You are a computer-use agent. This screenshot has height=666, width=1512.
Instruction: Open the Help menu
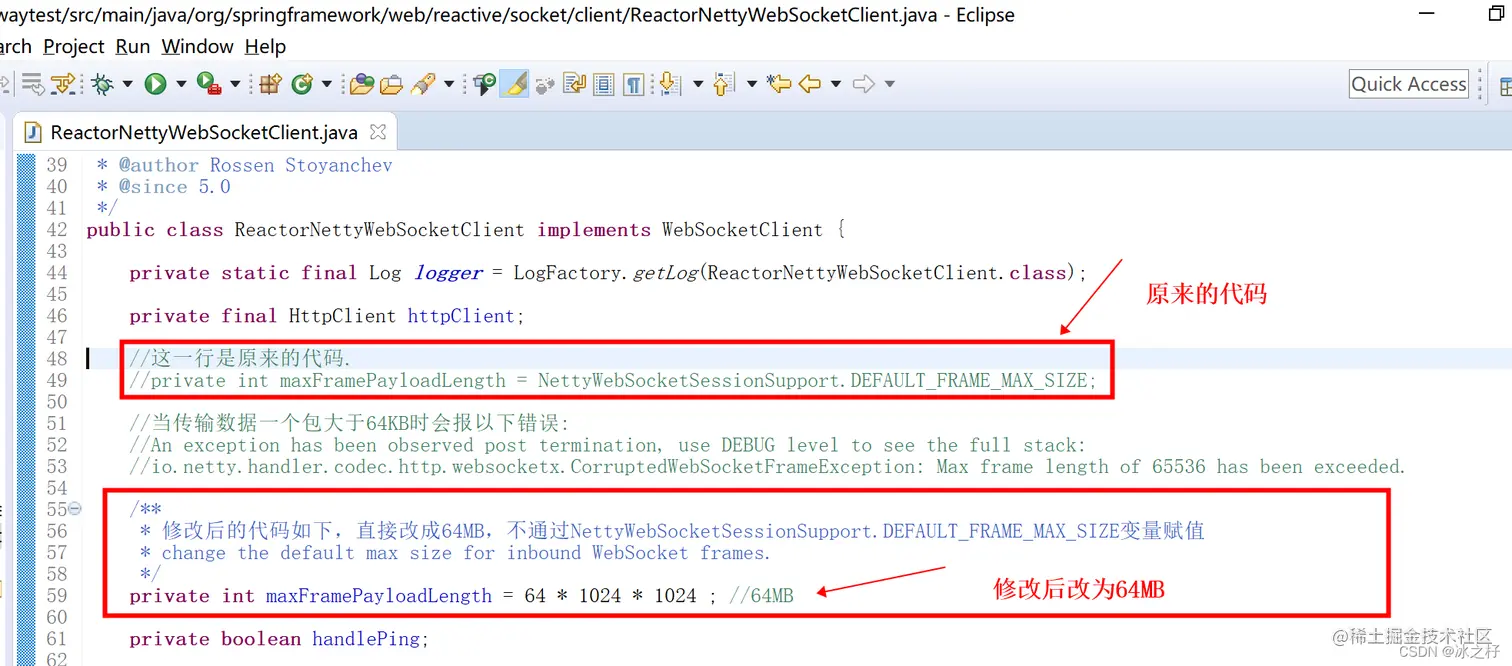click(x=265, y=47)
